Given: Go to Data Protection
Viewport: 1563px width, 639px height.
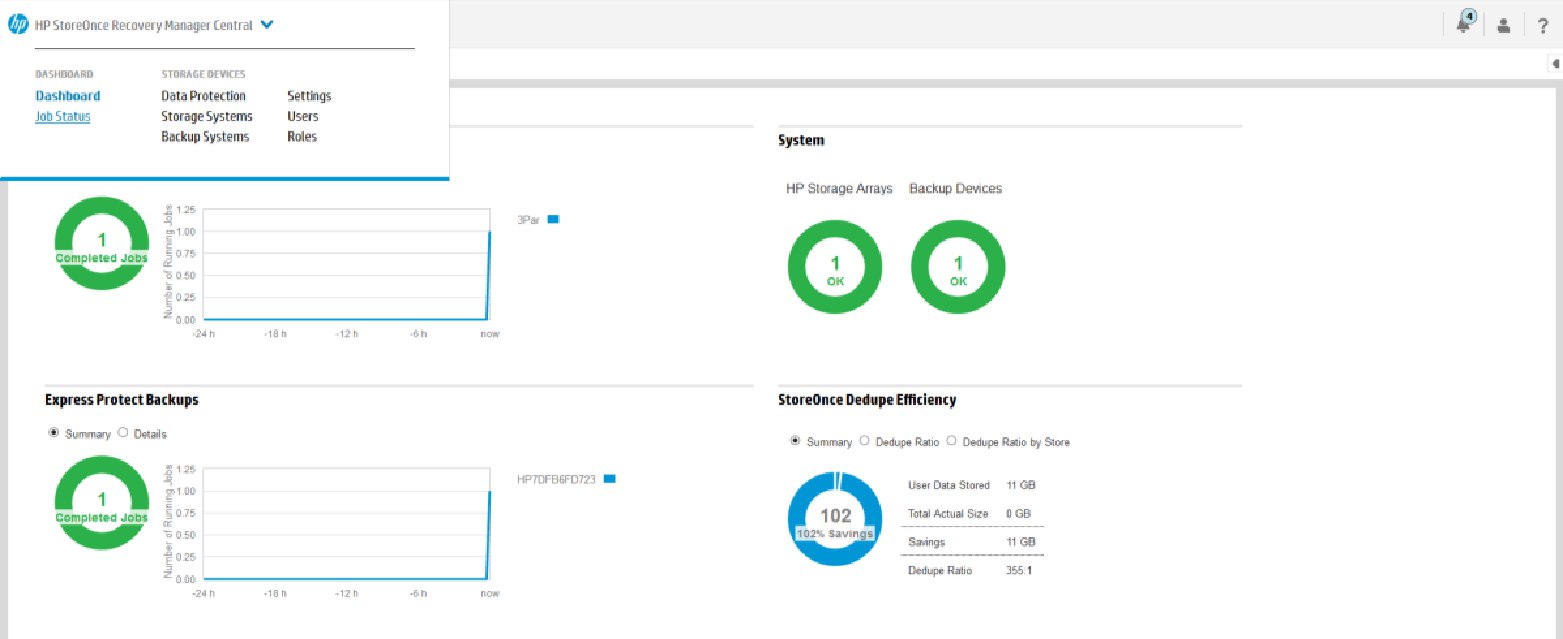Looking at the screenshot, I should pos(203,96).
